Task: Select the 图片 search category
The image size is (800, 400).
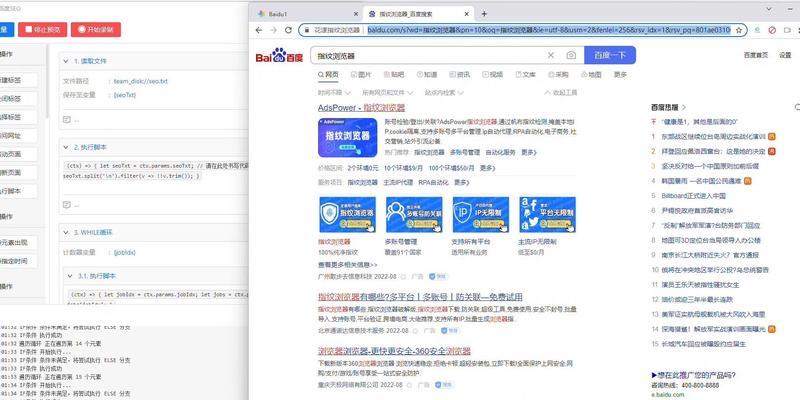Action: point(361,74)
